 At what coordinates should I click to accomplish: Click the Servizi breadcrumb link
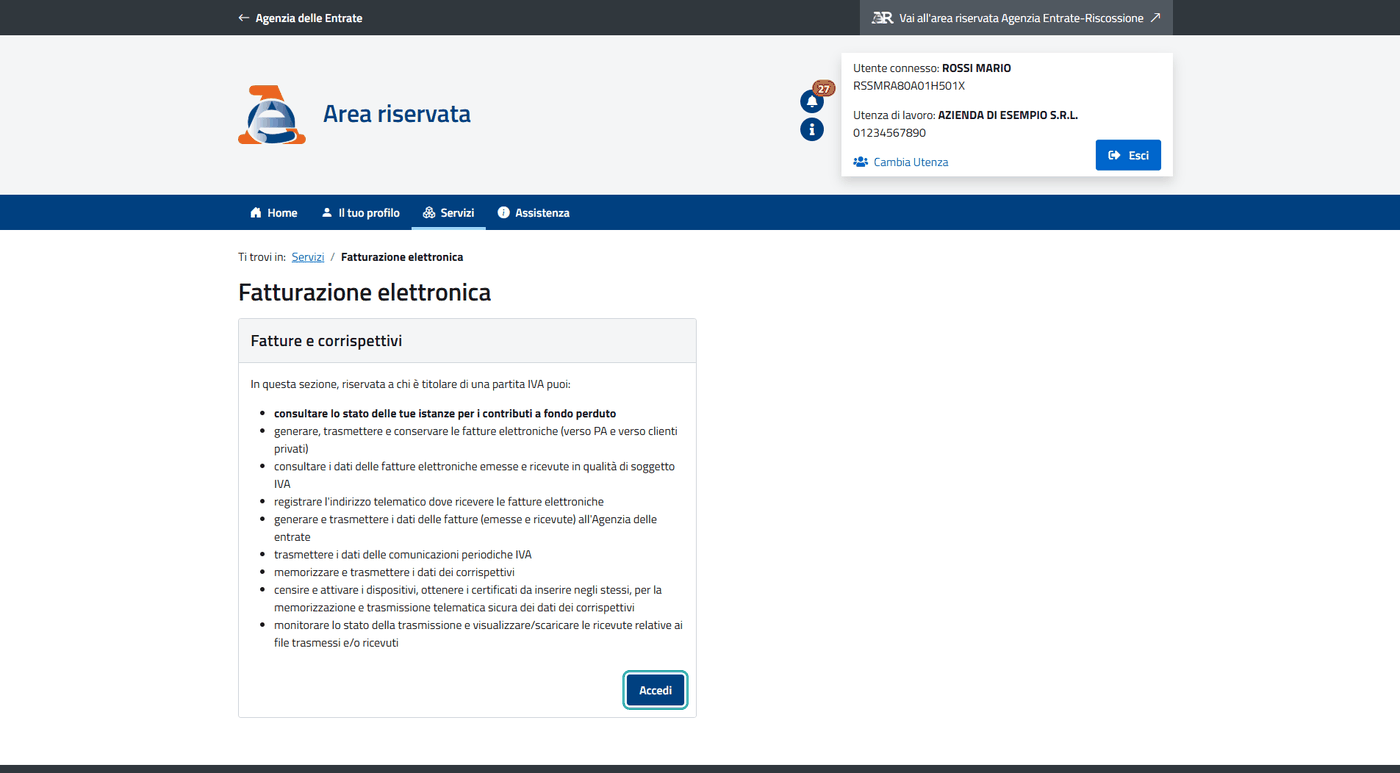pyautogui.click(x=308, y=257)
